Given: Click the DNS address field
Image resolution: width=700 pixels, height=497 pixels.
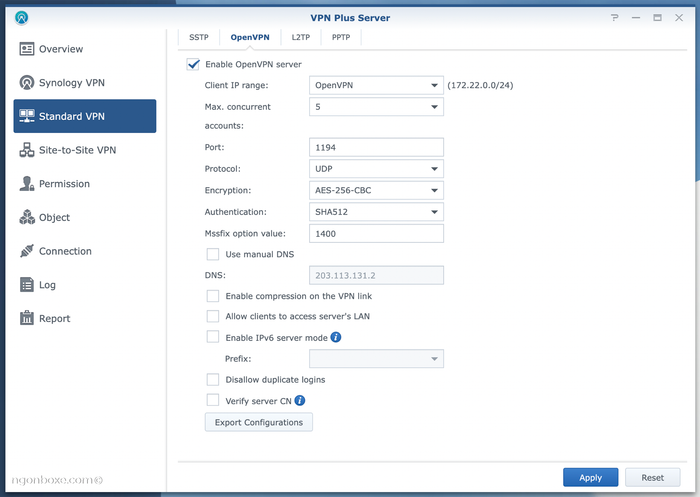Looking at the screenshot, I should 376,275.
